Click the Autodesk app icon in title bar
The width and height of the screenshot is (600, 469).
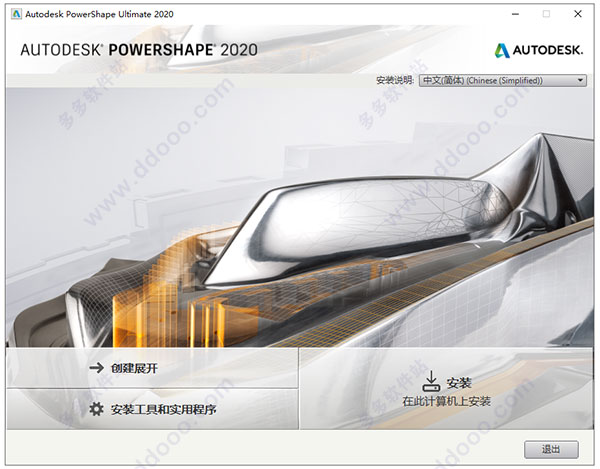[16, 14]
